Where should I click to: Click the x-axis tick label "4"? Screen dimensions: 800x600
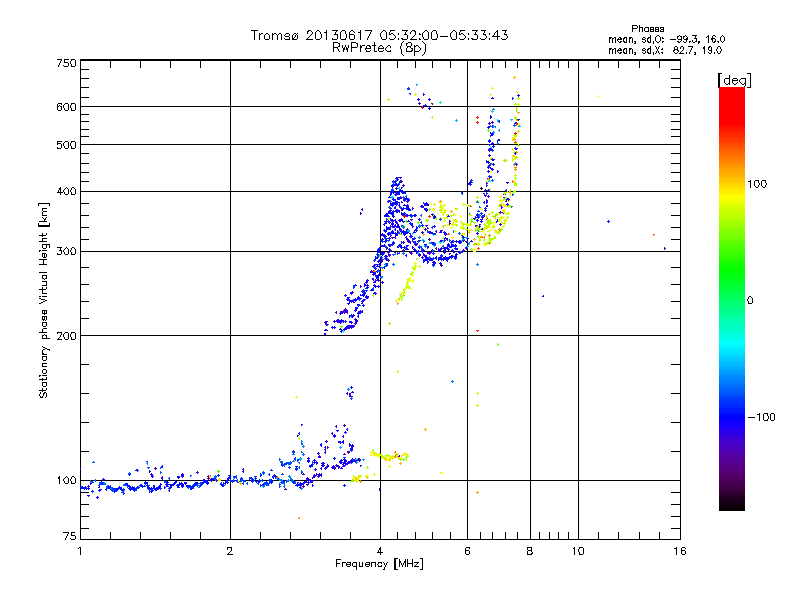tap(380, 551)
